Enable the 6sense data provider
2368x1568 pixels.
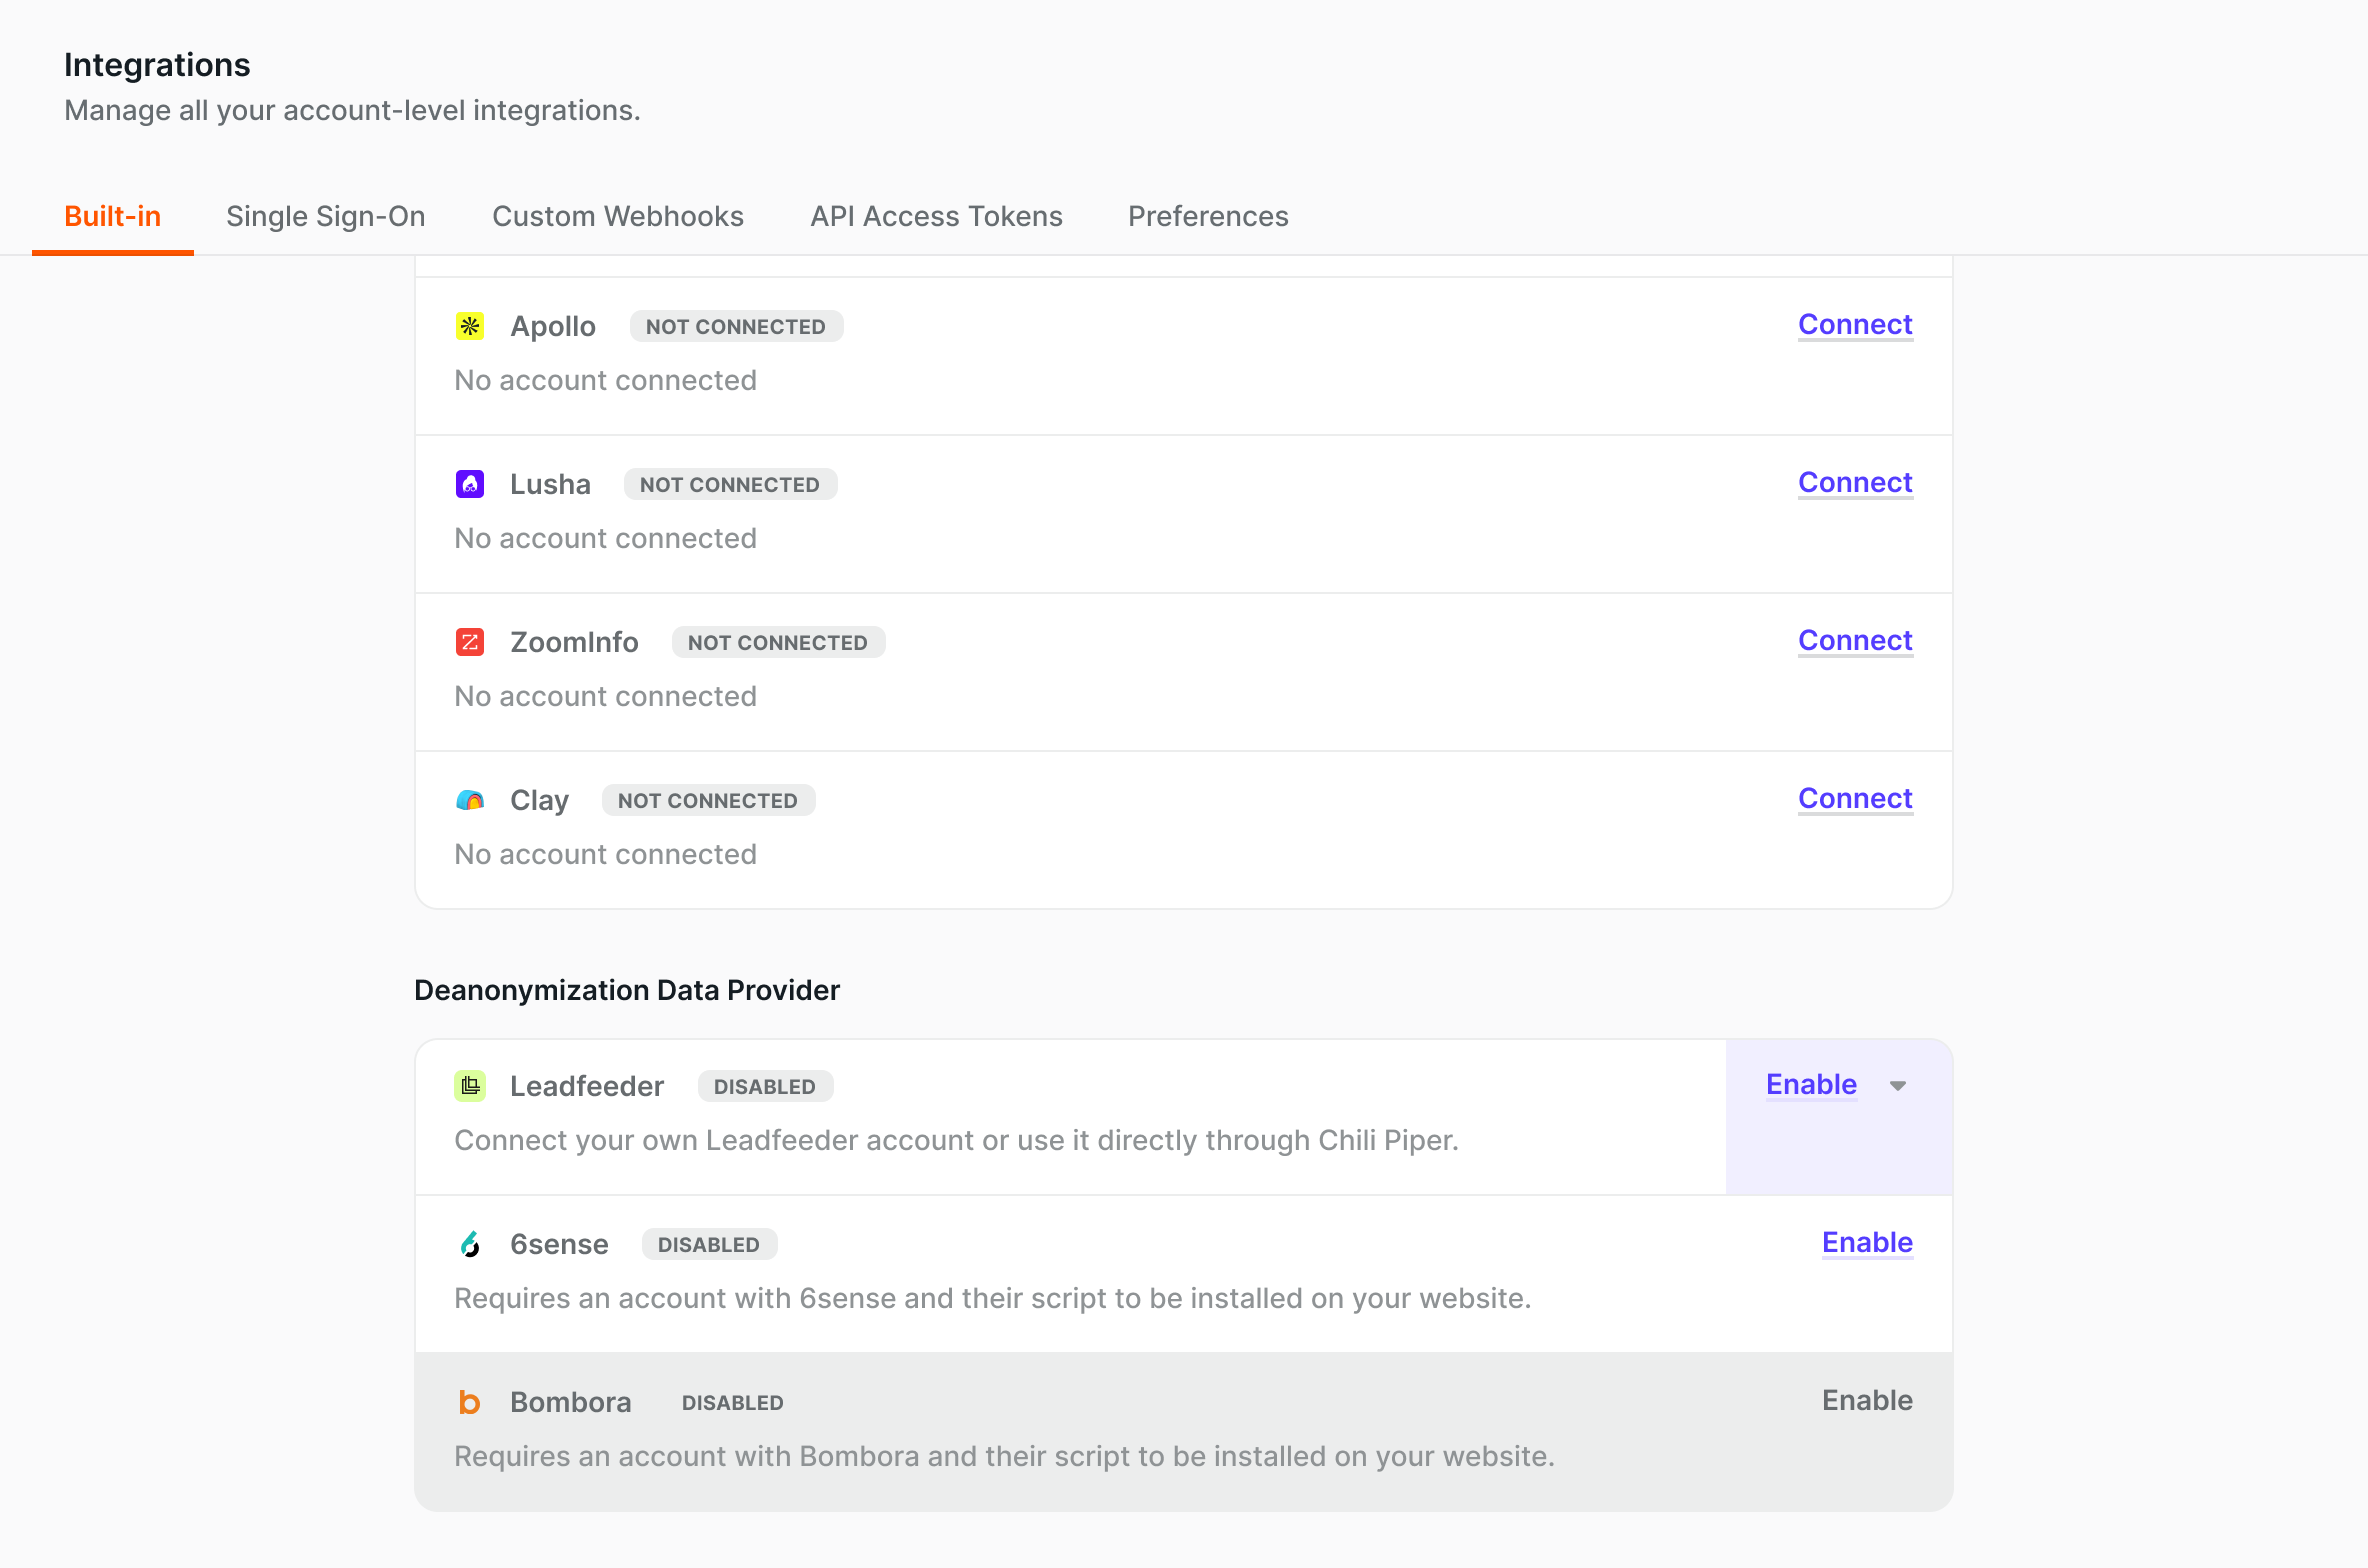1866,1242
